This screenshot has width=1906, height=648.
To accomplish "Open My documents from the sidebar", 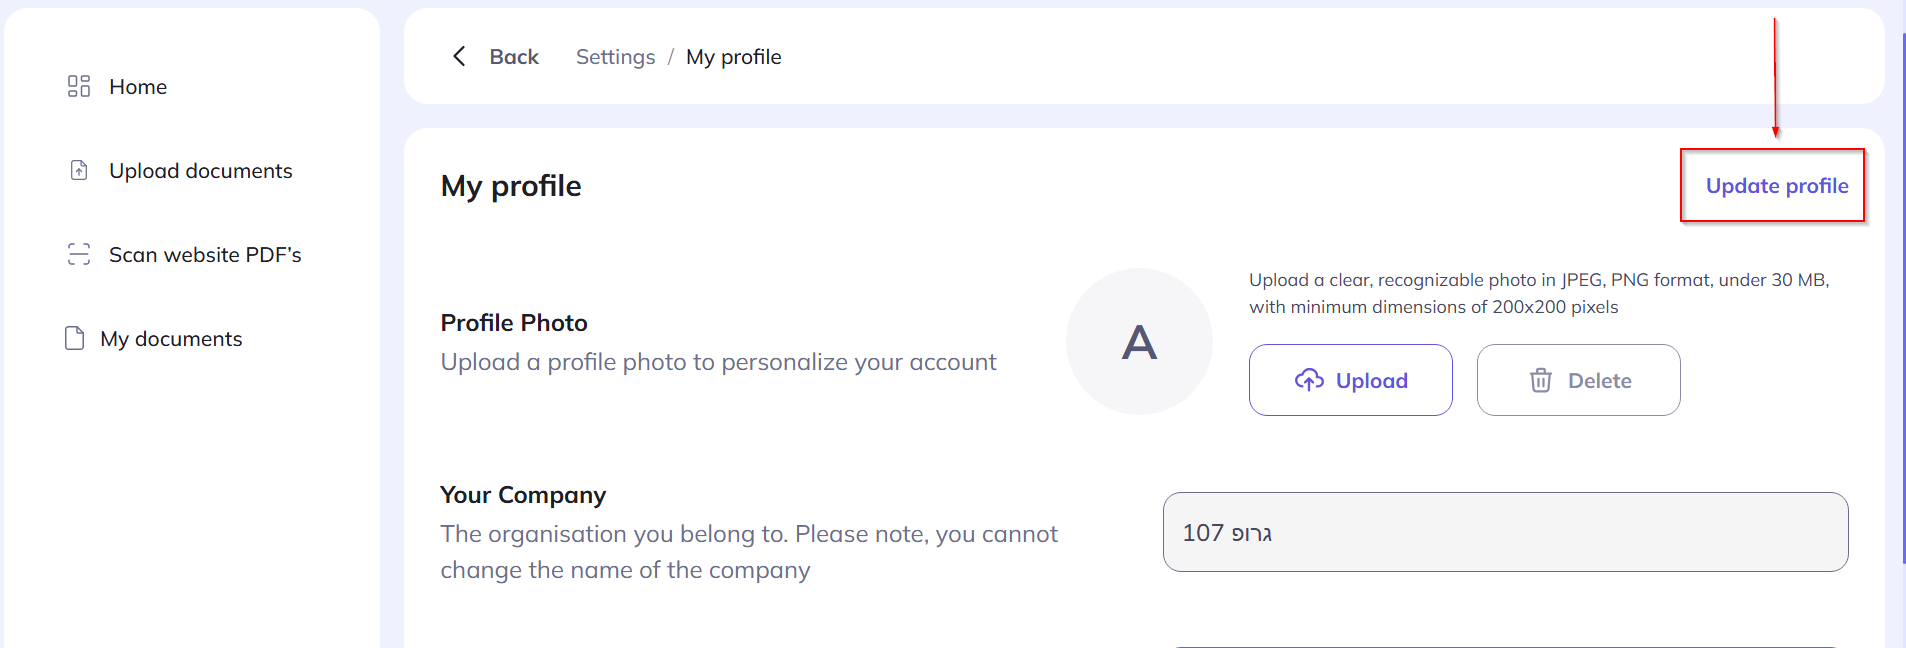I will click(x=171, y=338).
